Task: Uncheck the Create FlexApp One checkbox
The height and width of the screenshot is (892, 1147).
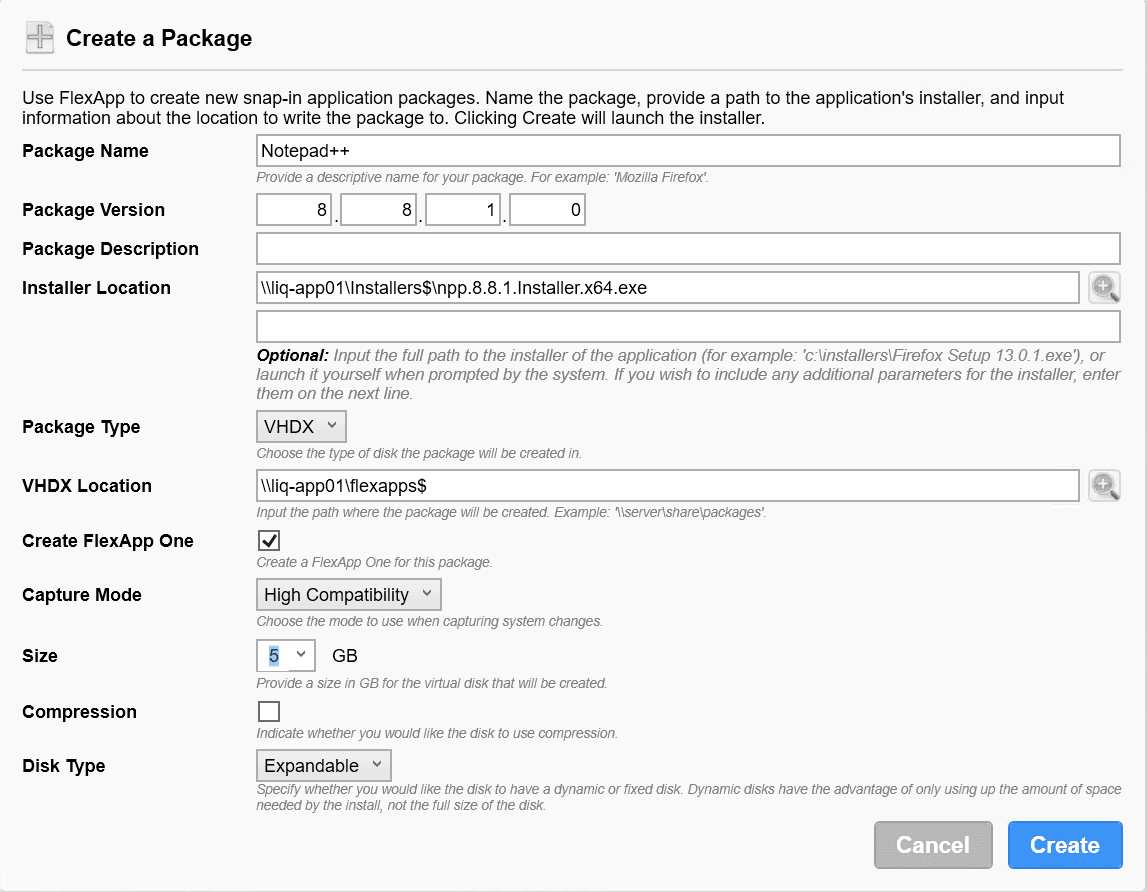Action: (269, 541)
